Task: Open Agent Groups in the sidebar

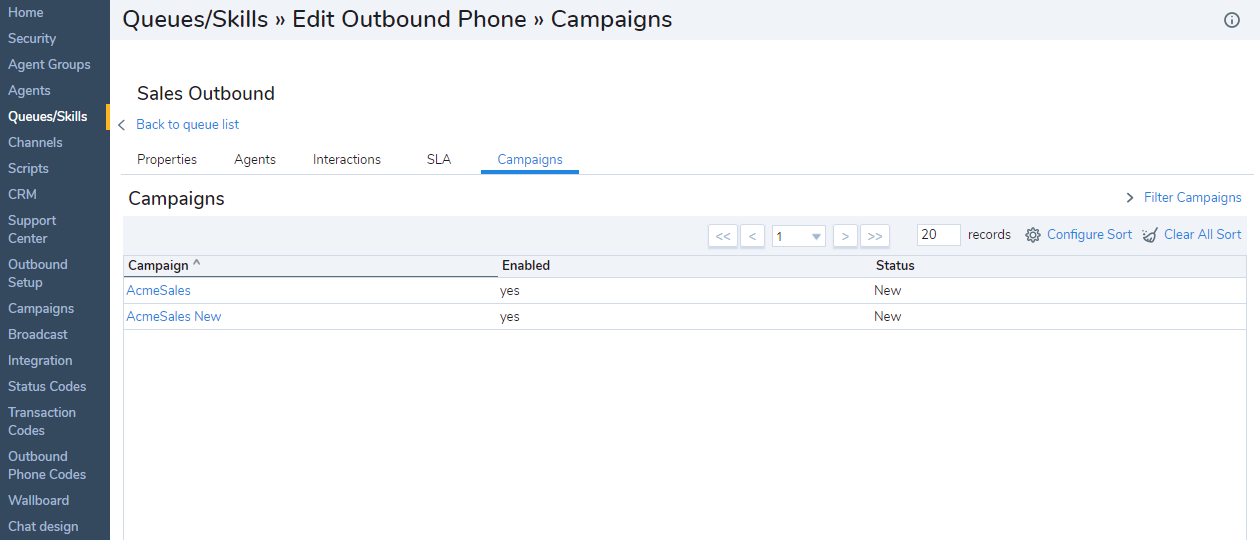Action: tap(49, 64)
